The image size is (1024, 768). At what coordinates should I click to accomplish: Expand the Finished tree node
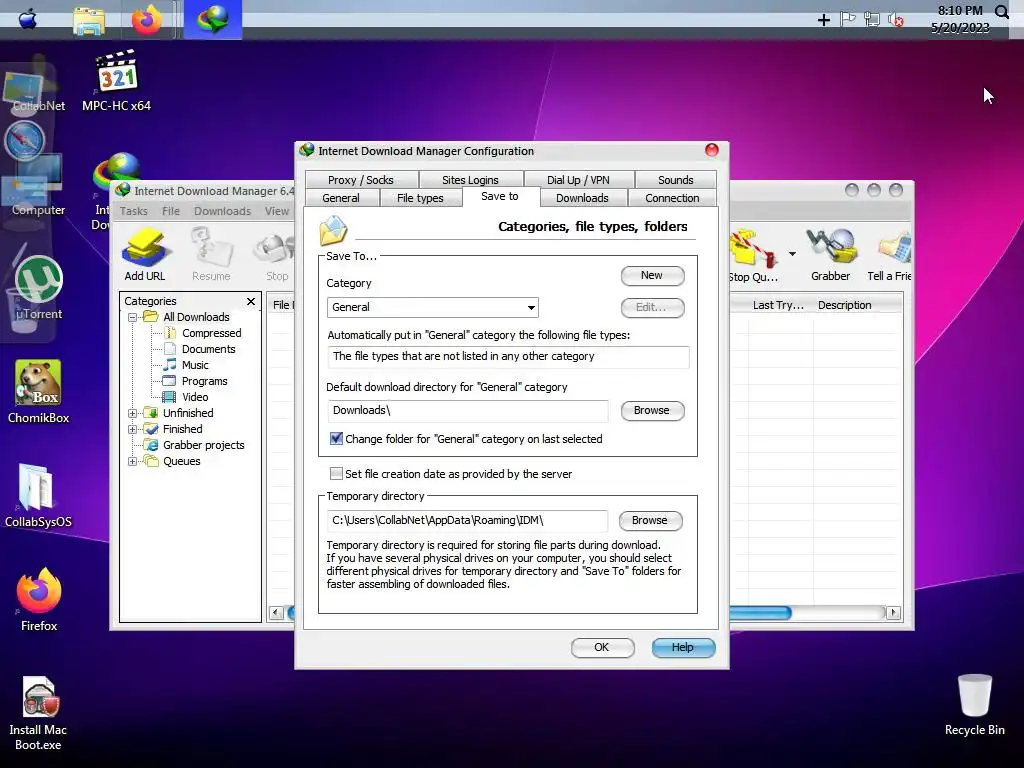coord(133,429)
